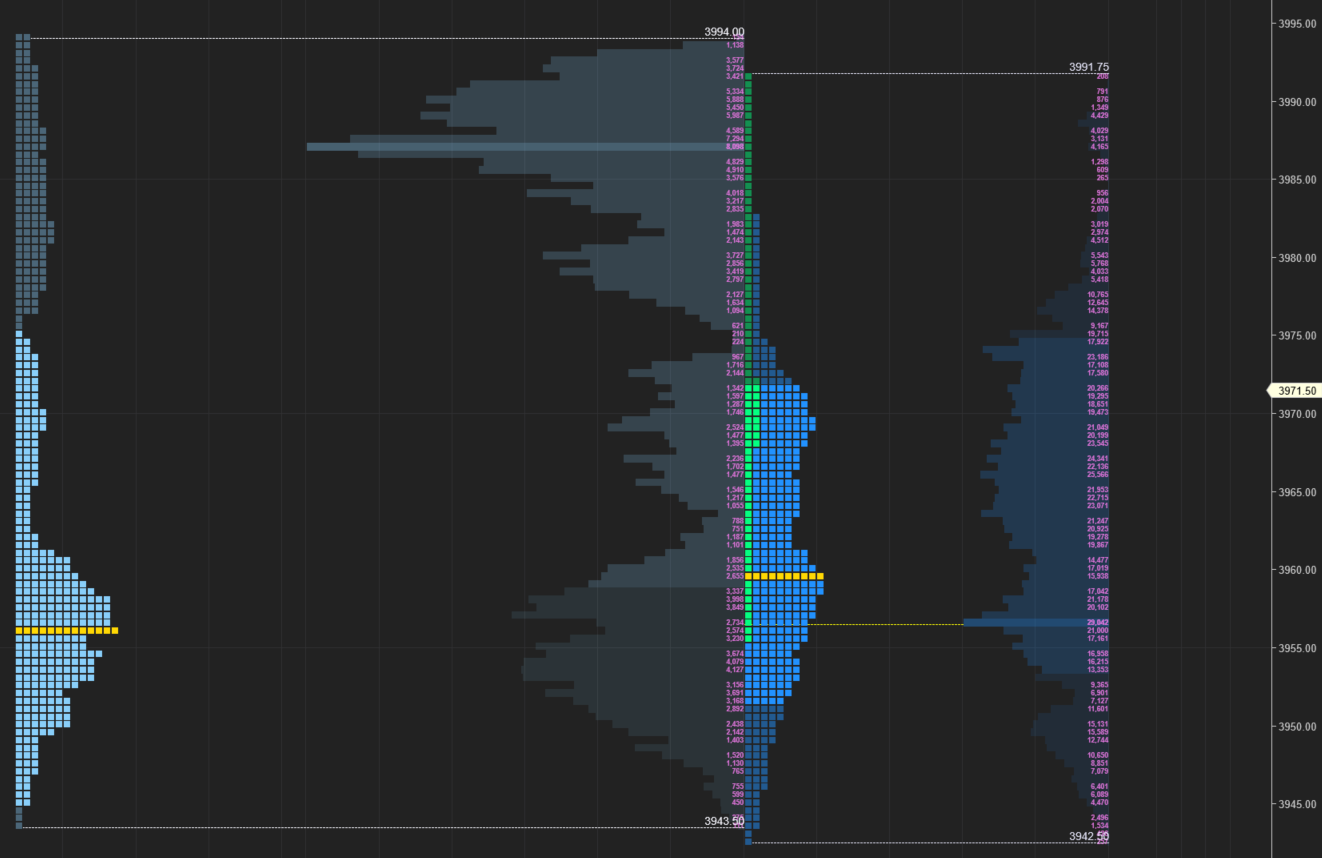Select the 5,987 volume value

click(x=735, y=116)
